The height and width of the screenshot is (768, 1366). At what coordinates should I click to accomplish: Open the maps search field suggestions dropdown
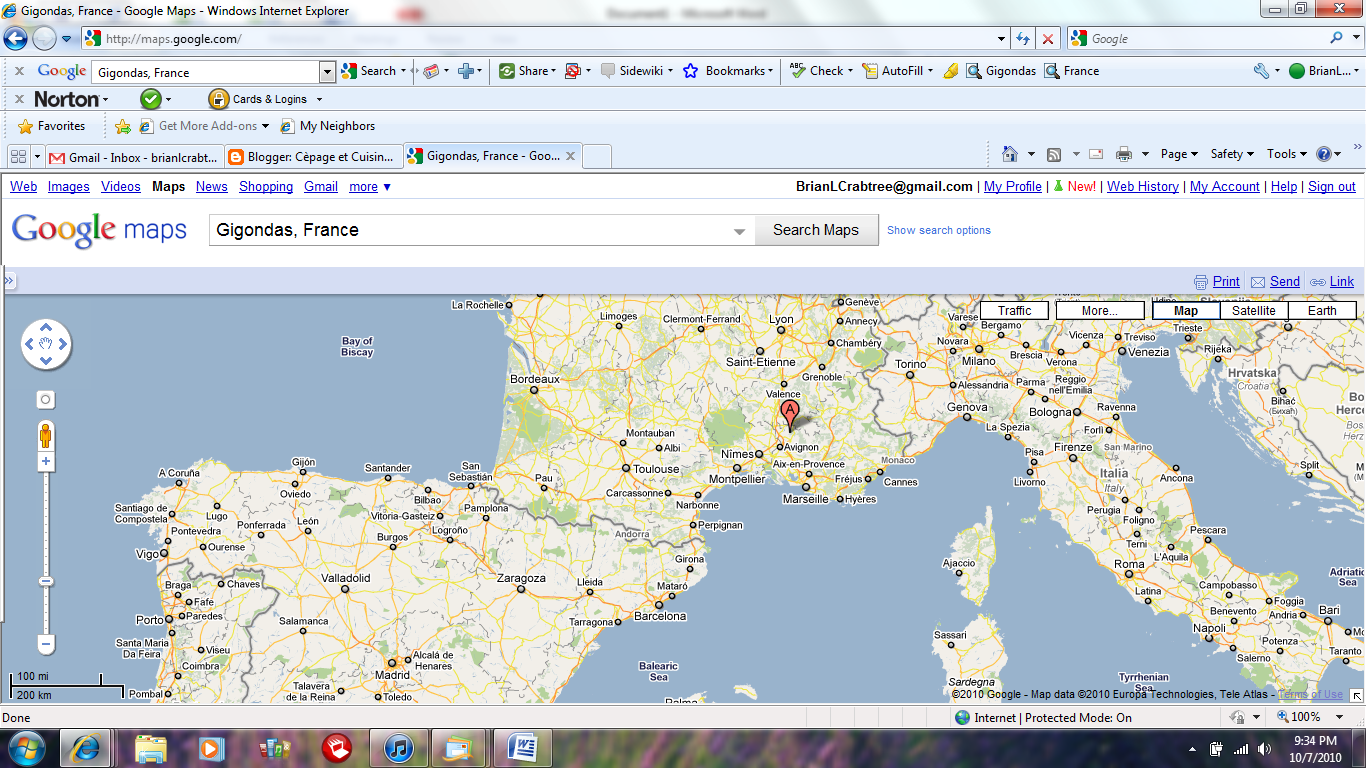click(x=740, y=231)
